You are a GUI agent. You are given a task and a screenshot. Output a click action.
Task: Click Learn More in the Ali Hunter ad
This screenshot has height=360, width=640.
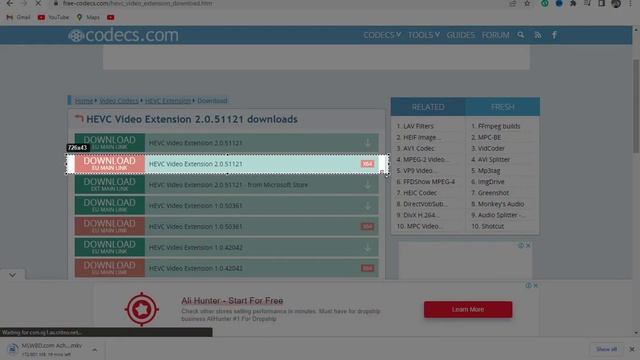(x=468, y=309)
